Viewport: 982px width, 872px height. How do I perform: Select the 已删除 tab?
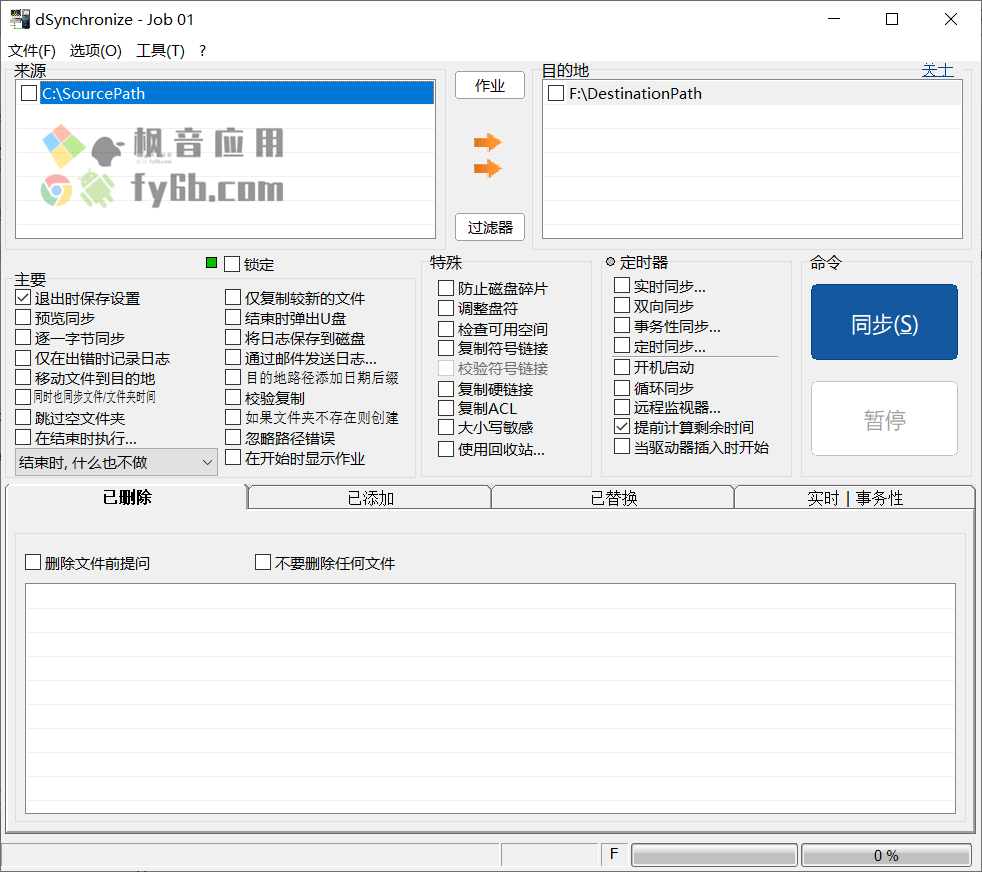127,497
